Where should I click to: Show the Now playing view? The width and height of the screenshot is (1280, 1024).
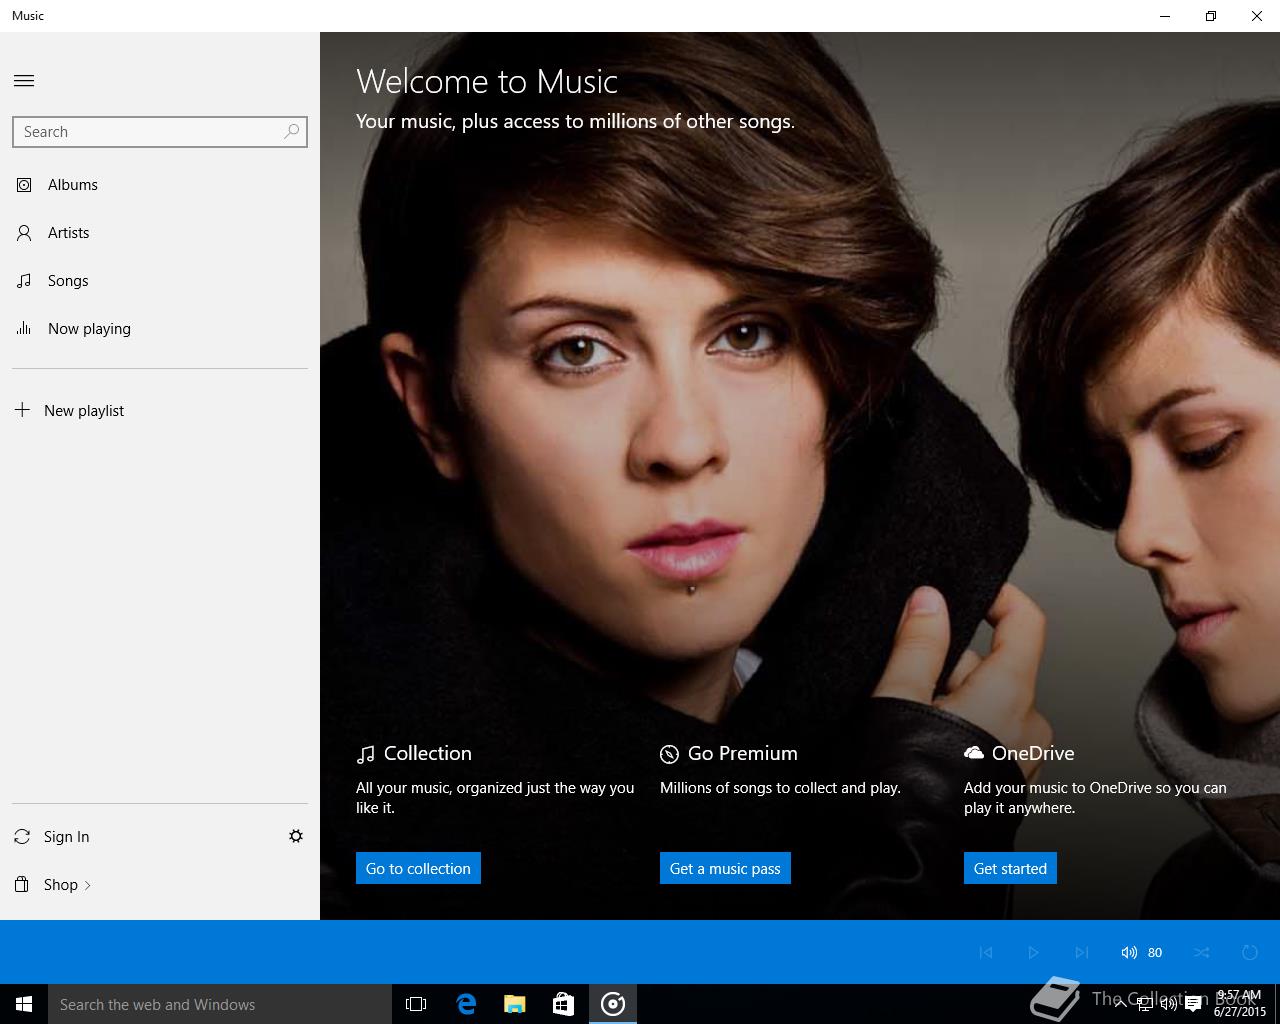(x=88, y=329)
